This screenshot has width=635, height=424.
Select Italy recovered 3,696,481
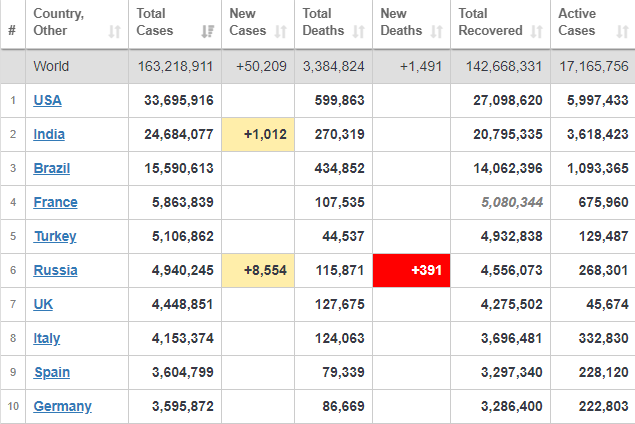click(x=511, y=338)
